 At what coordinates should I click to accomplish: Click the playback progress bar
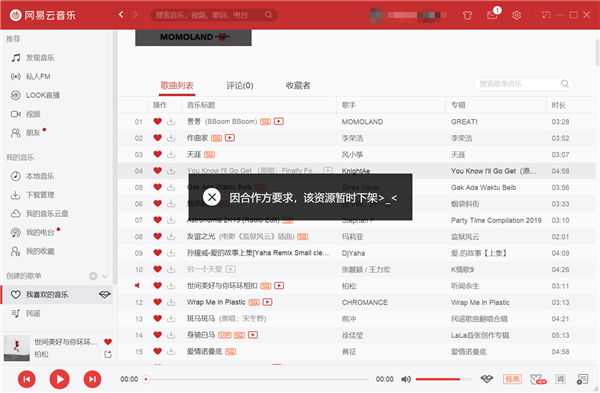pos(257,379)
